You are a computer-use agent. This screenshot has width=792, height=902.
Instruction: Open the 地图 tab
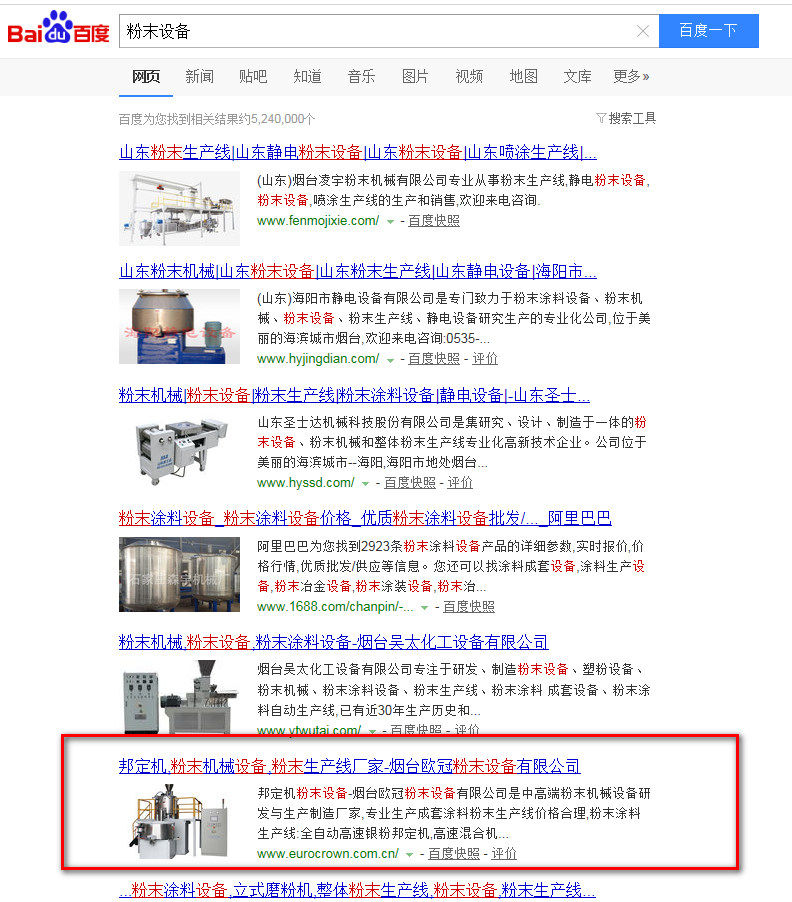click(x=523, y=77)
